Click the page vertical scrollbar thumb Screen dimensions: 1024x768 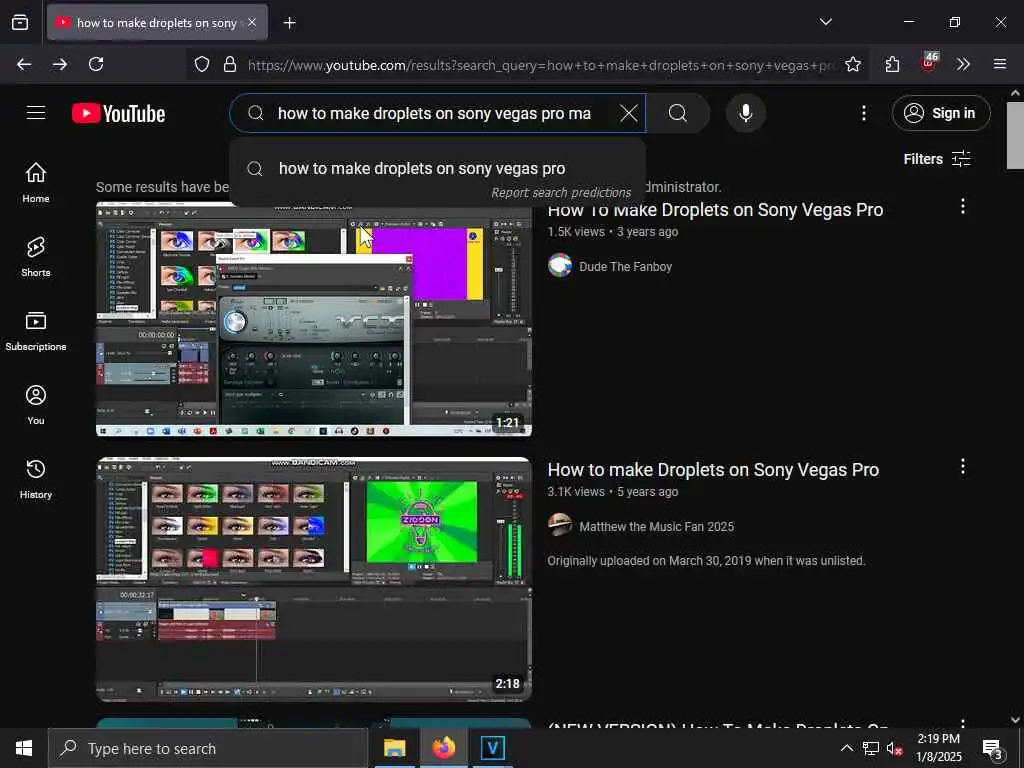point(1015,135)
